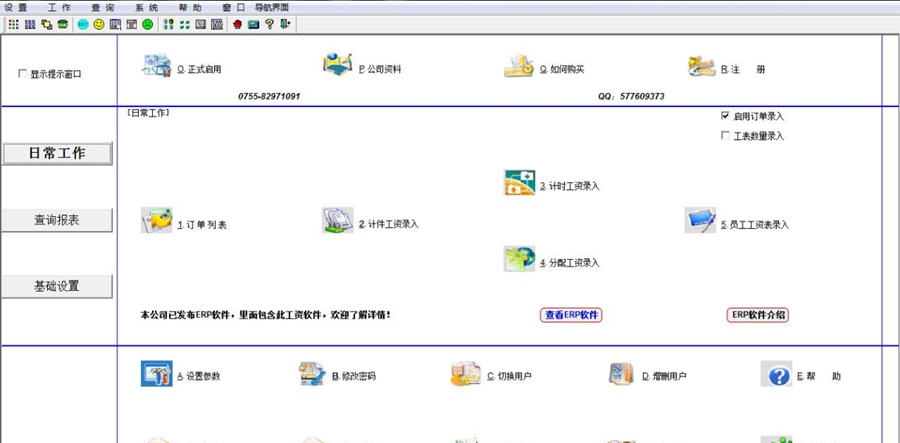The width and height of the screenshot is (900, 443).
Task: Click the colorful dots grid toolbar icon
Action: click(14, 24)
